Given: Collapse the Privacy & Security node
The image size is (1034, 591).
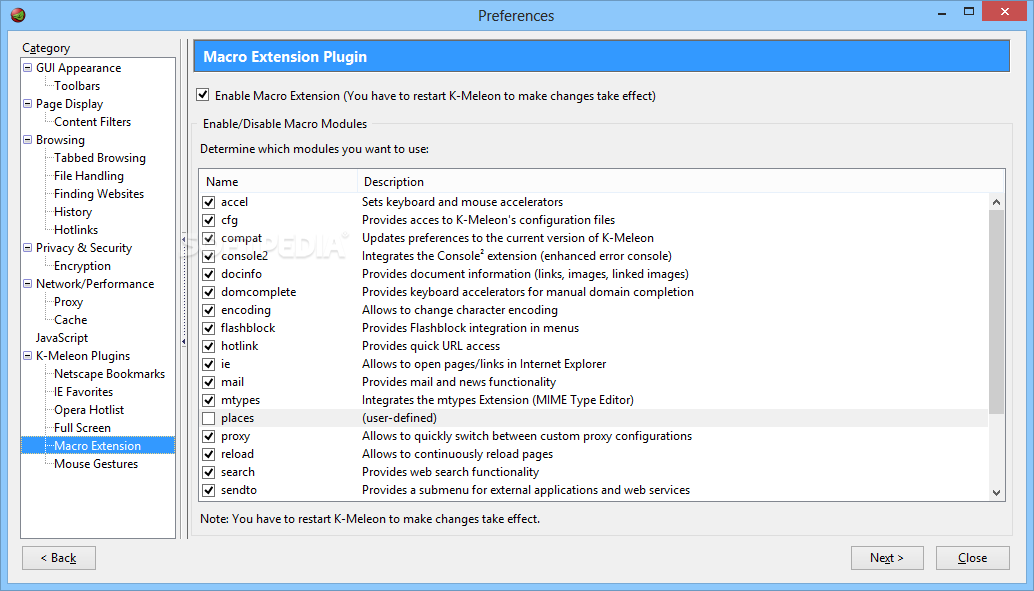Looking at the screenshot, I should pos(27,247).
